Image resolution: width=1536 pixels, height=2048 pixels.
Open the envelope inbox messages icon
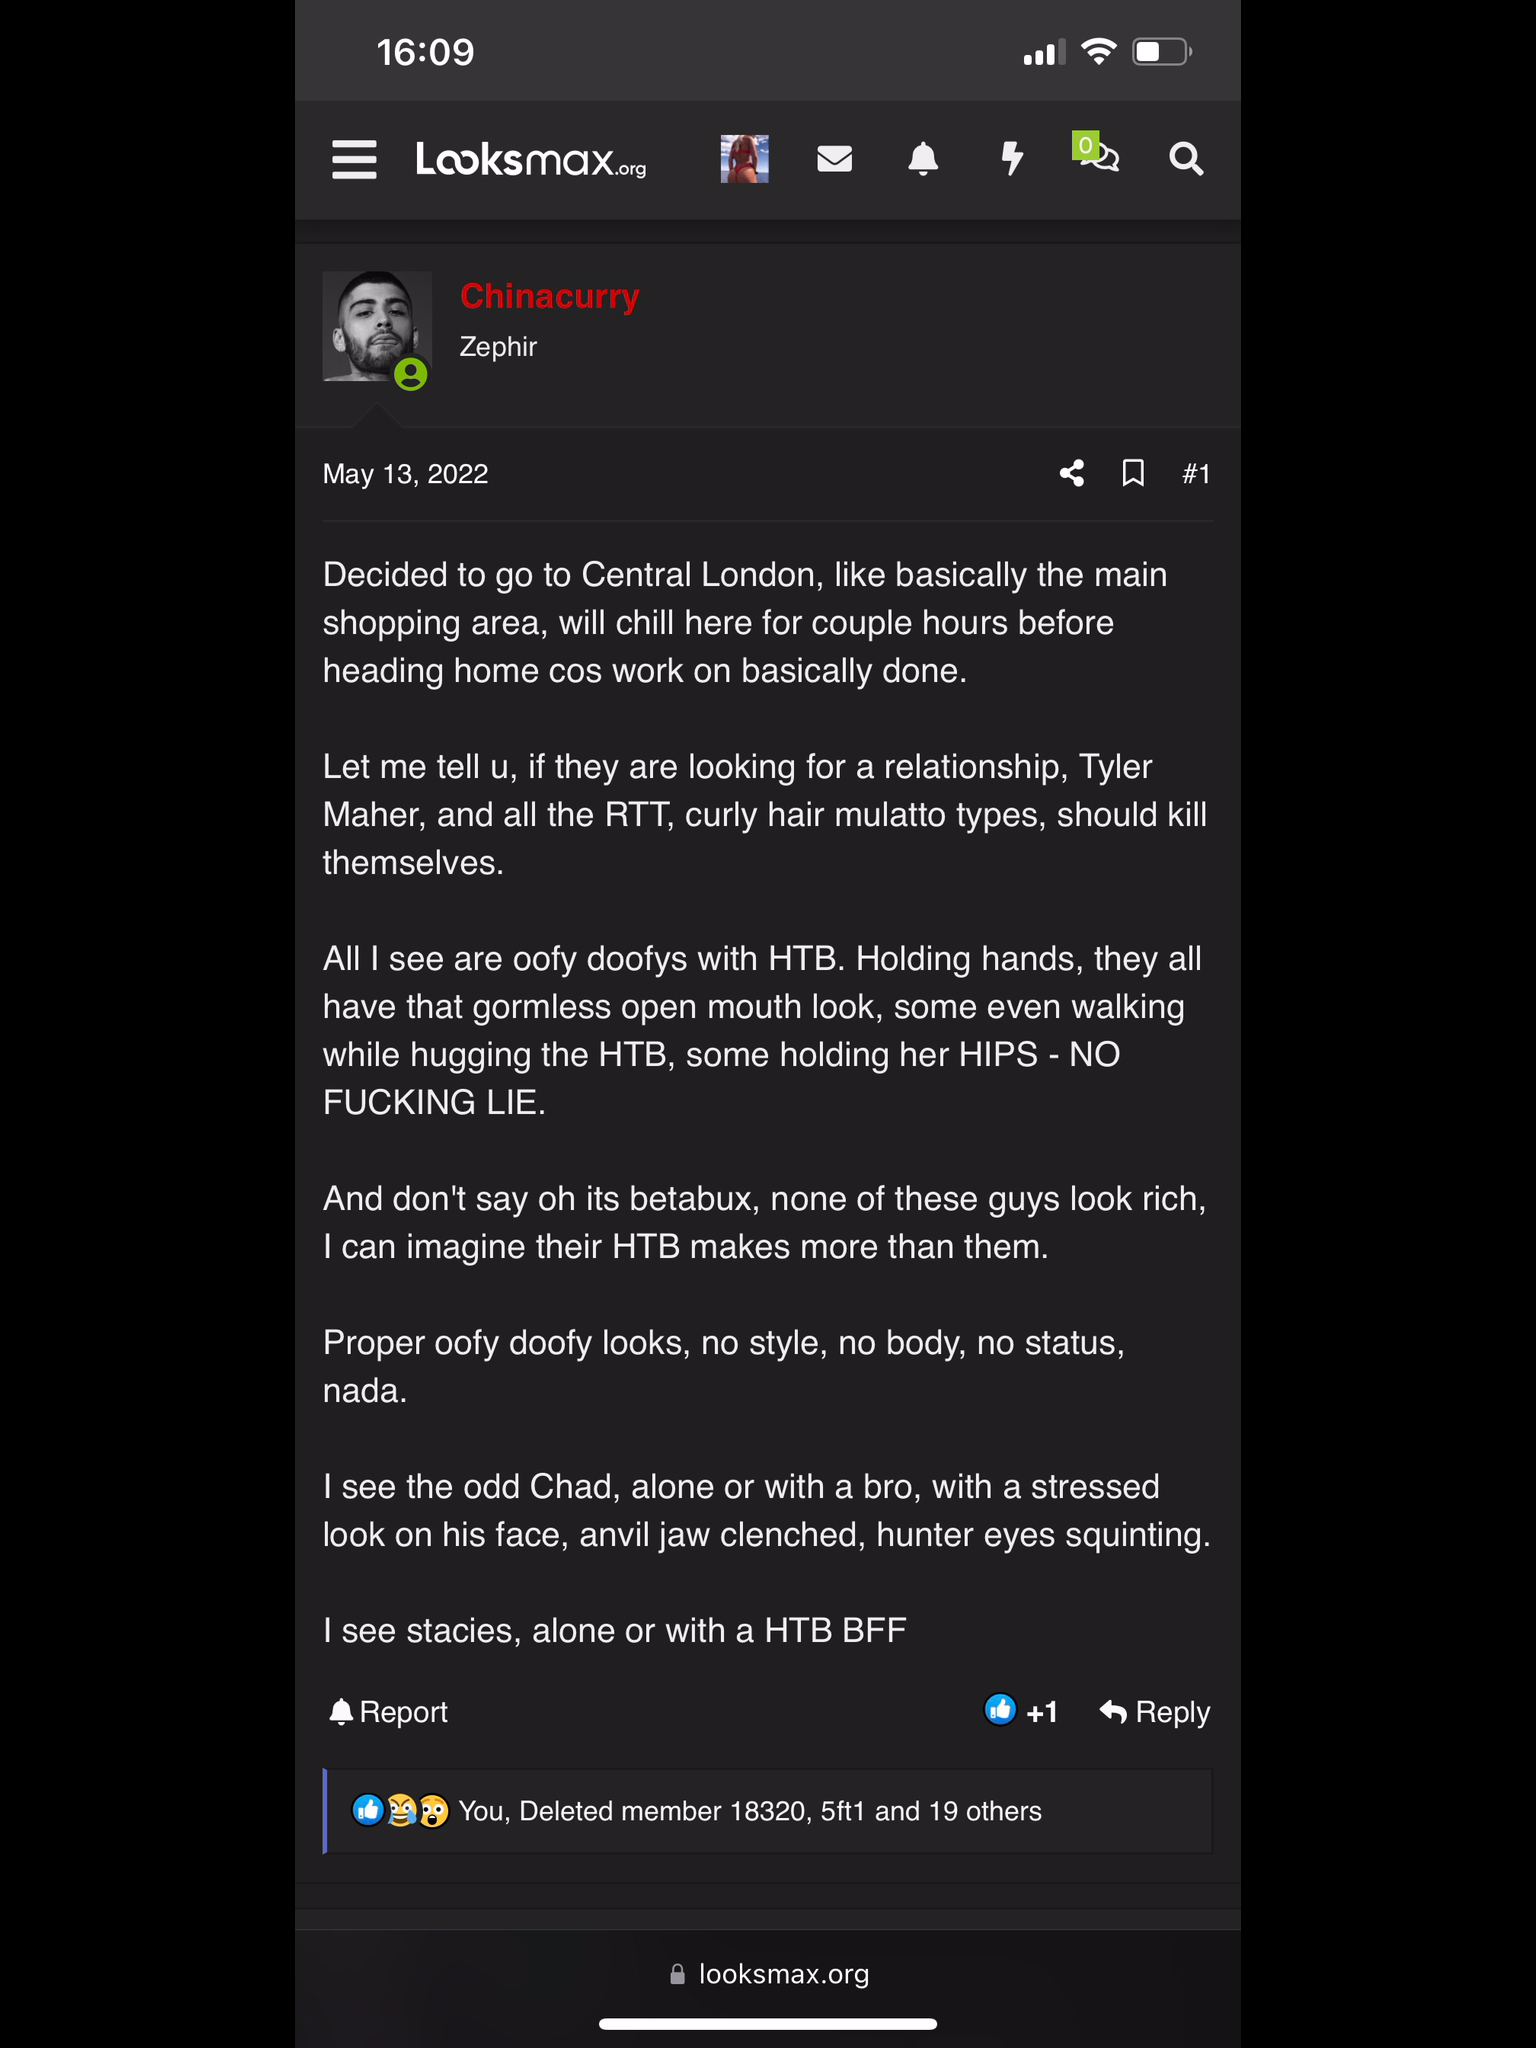tap(834, 159)
